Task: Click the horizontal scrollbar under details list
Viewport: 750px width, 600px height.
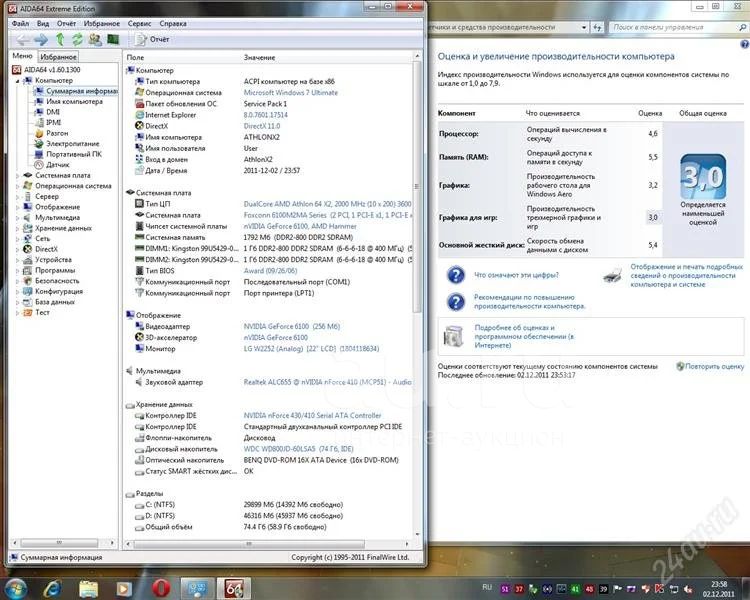Action: click(x=249, y=544)
